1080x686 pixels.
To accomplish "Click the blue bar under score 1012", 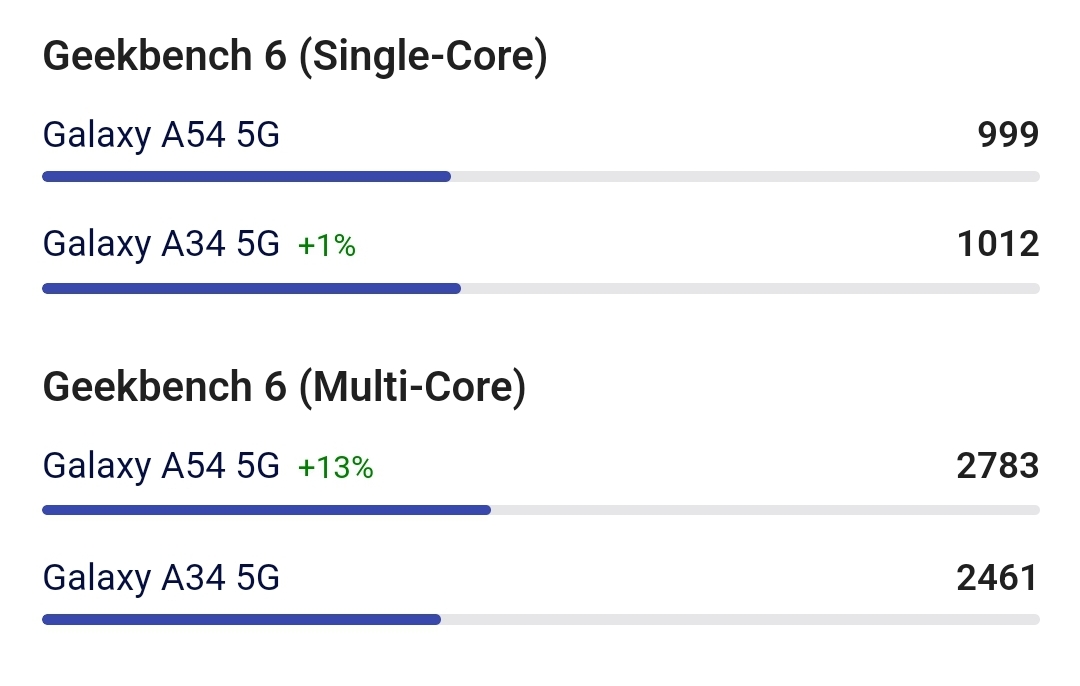I will tap(251, 289).
